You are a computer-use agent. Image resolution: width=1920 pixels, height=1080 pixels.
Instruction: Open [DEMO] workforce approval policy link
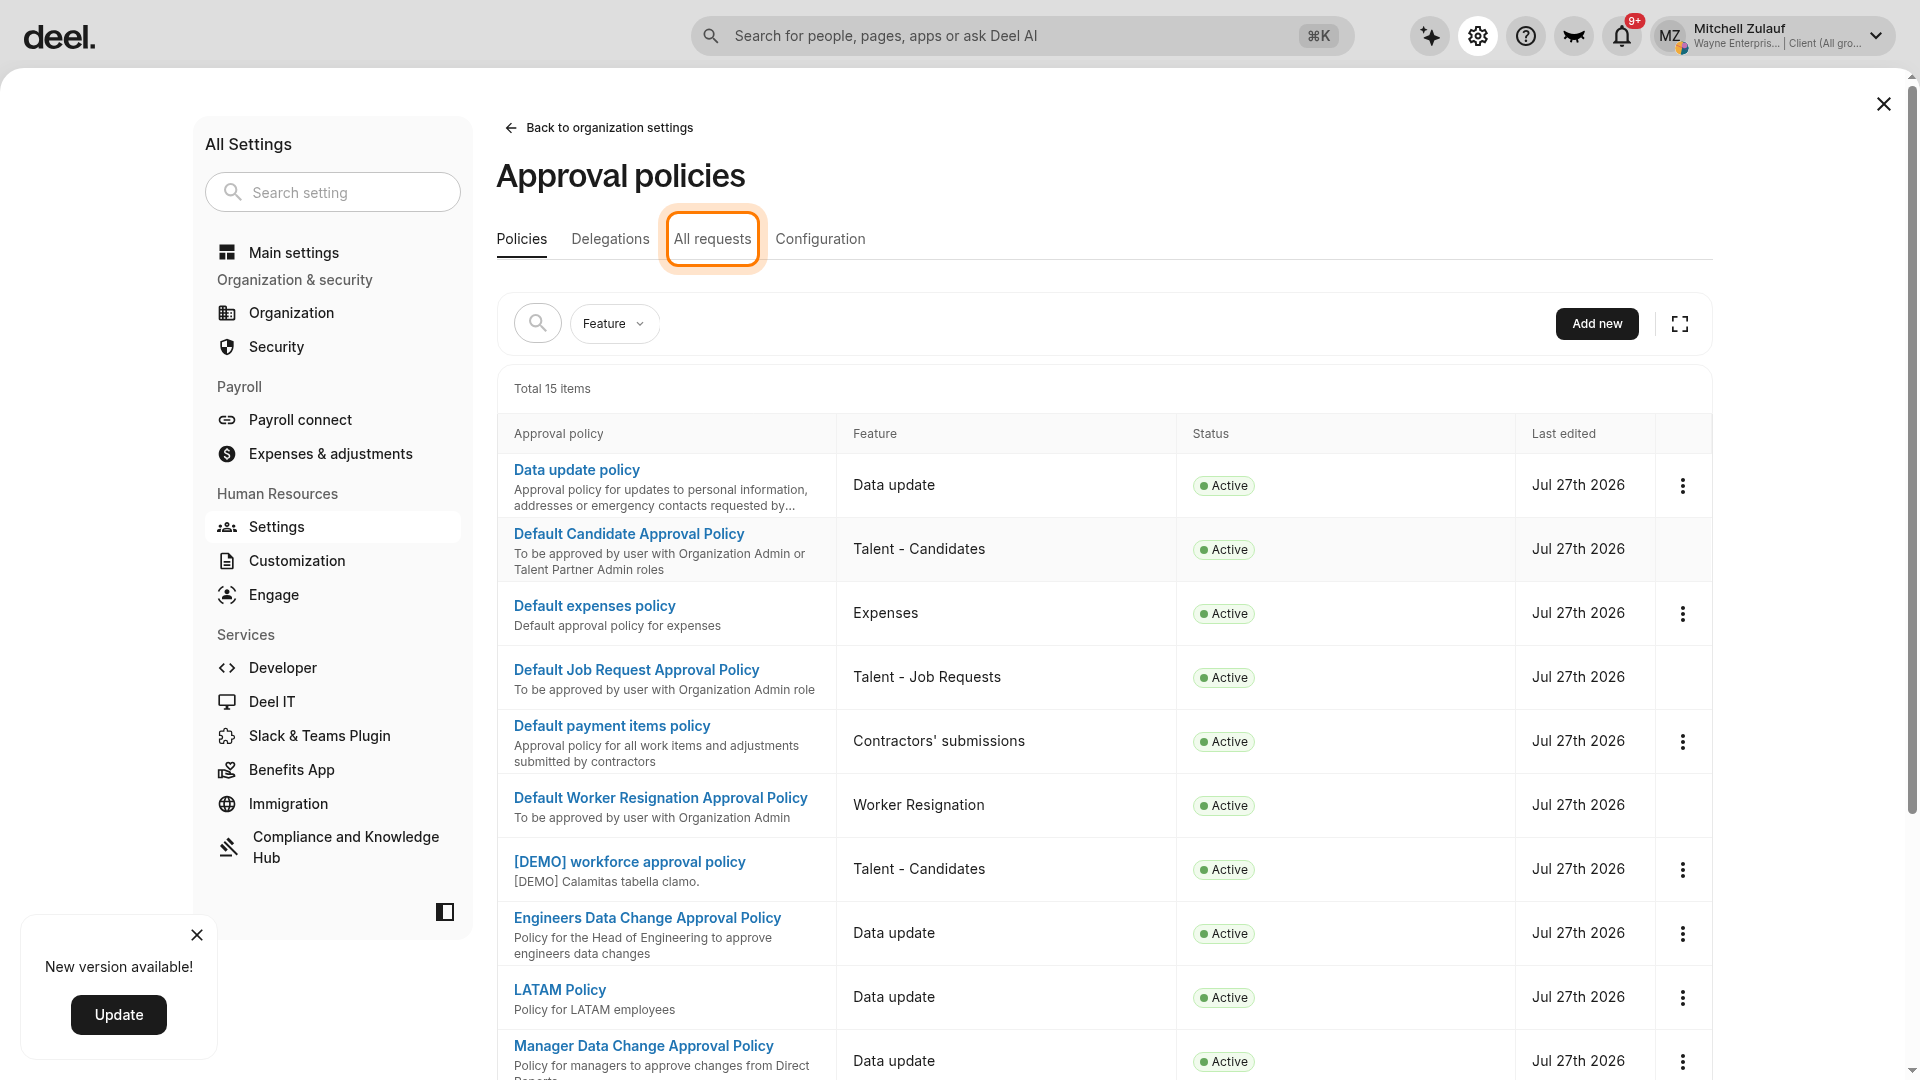pos(630,862)
